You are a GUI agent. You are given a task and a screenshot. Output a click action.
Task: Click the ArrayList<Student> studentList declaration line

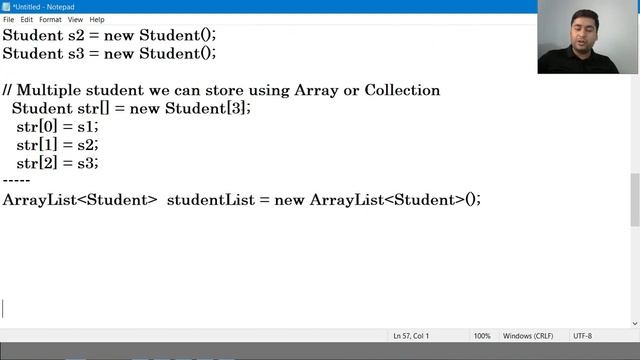242,200
